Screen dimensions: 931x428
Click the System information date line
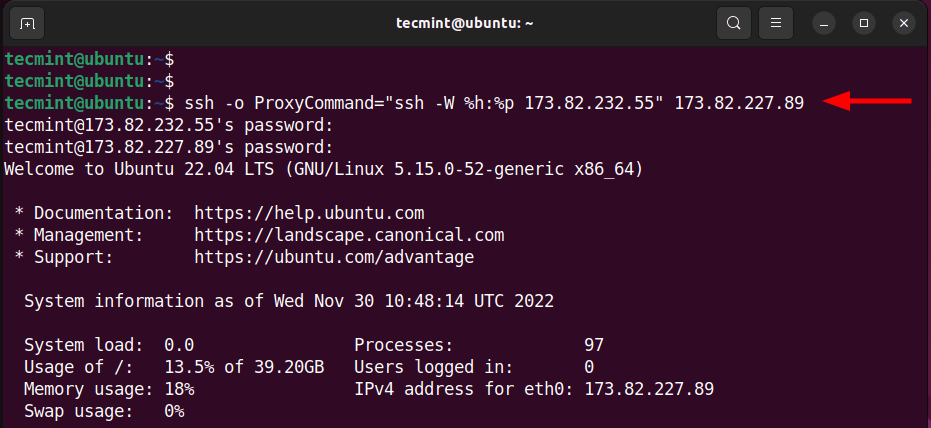(289, 301)
